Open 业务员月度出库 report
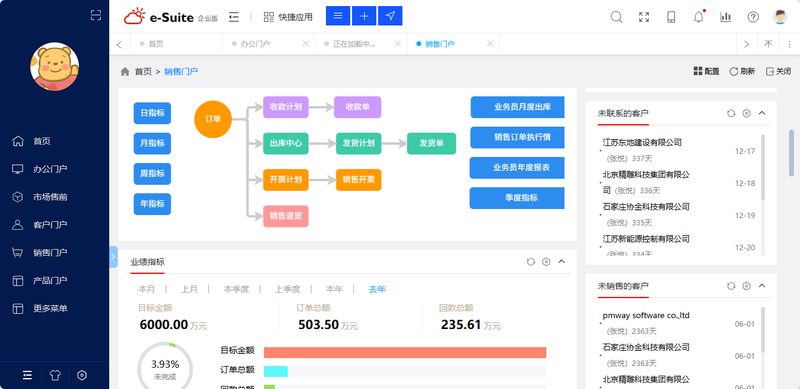 pyautogui.click(x=517, y=107)
